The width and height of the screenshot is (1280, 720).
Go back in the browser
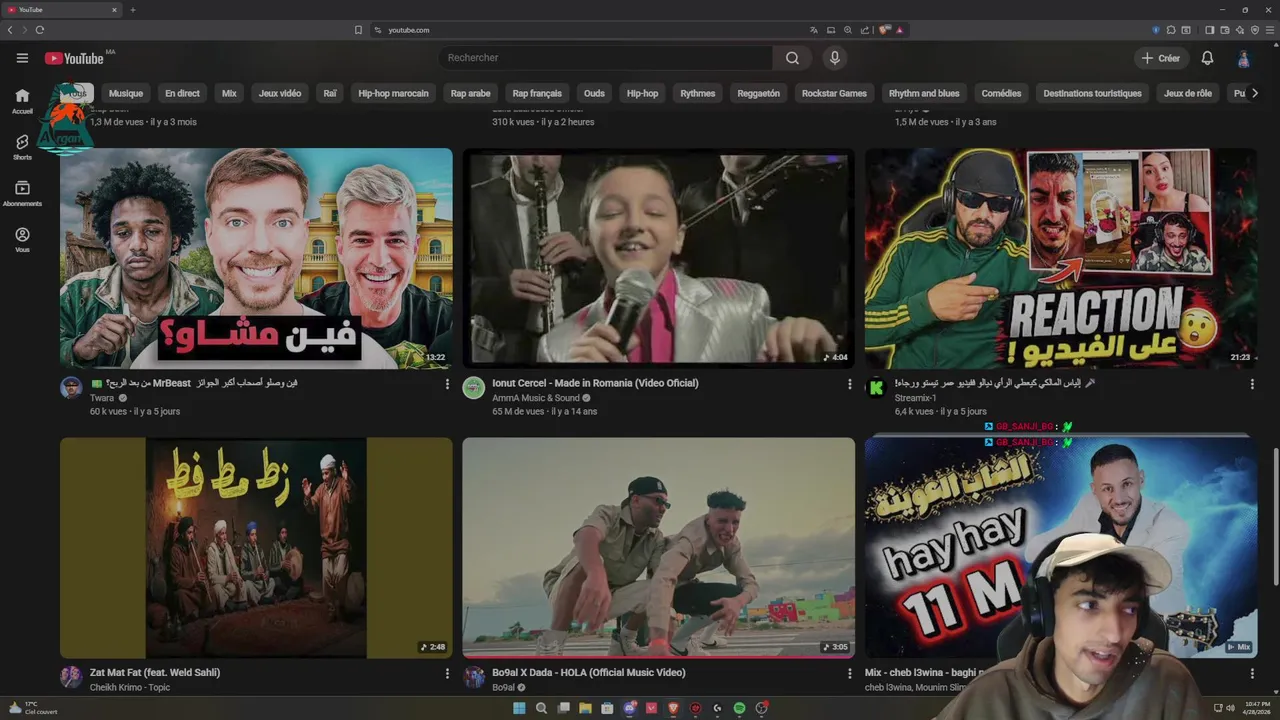[x=10, y=30]
